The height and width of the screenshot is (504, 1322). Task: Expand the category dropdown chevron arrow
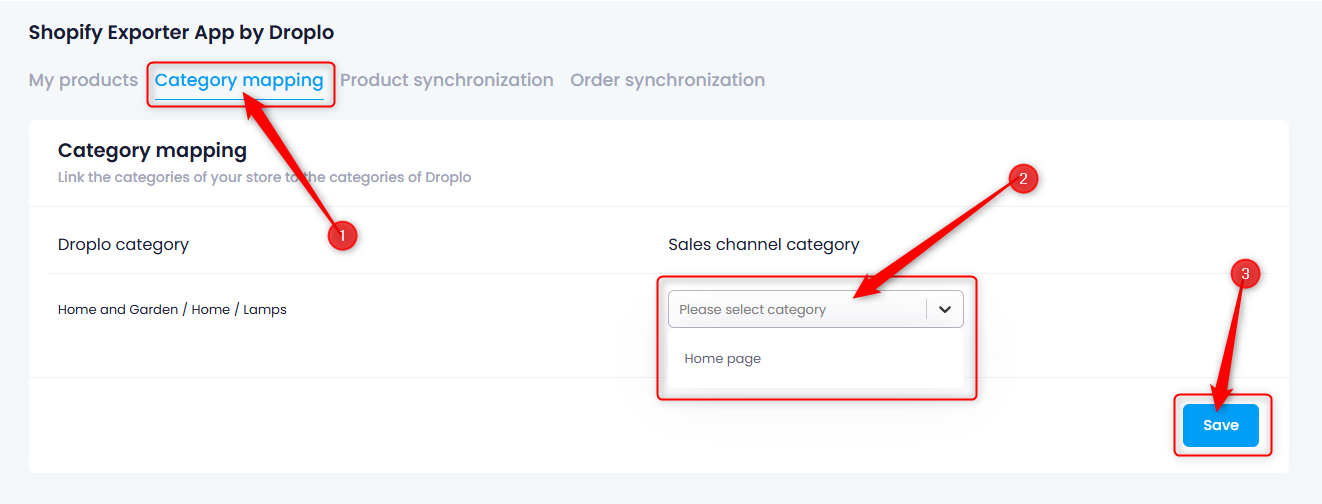945,309
